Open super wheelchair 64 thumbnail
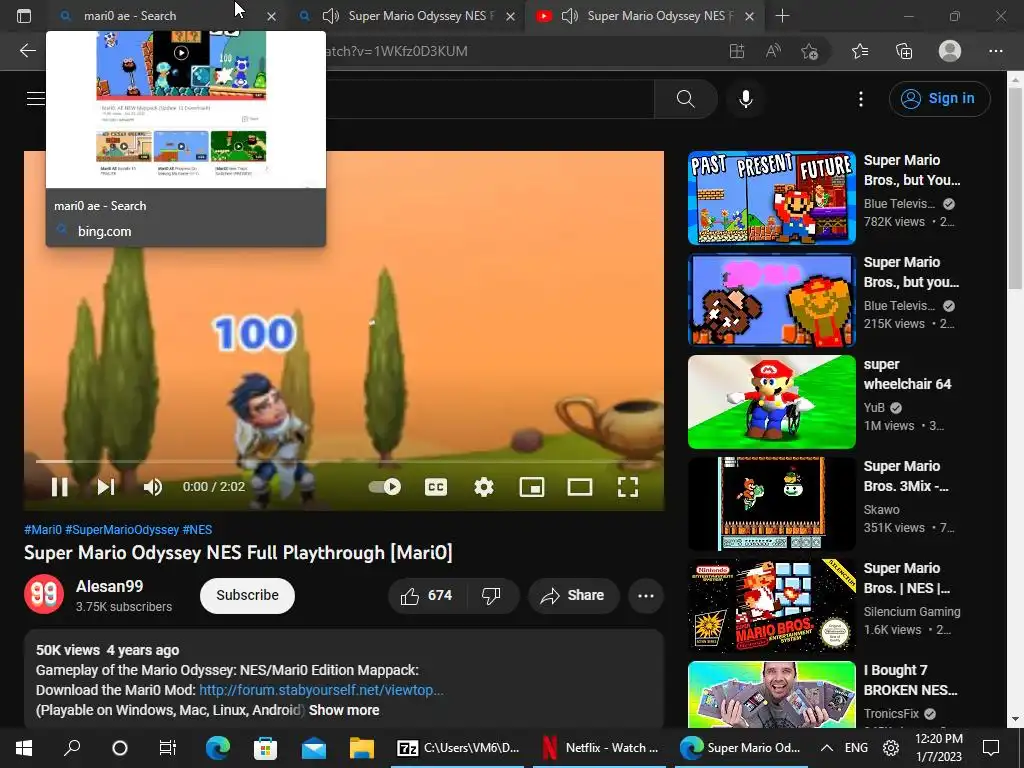 (772, 402)
